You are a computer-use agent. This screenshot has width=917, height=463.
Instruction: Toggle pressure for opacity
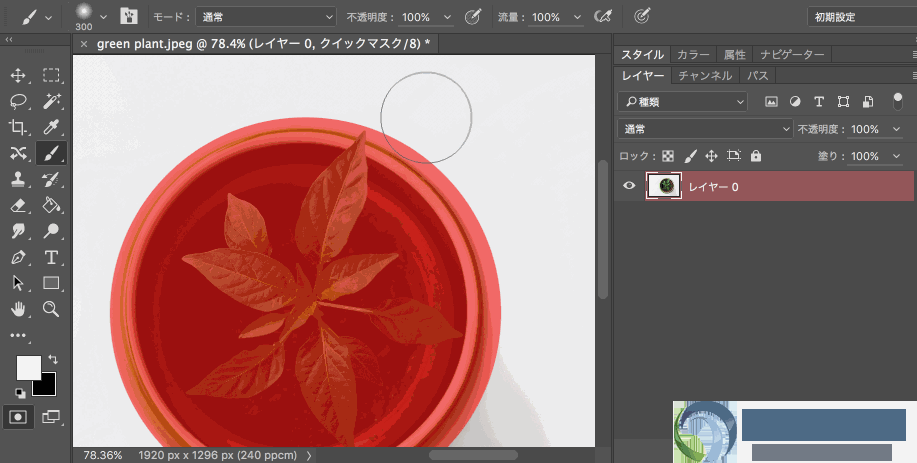click(x=473, y=17)
